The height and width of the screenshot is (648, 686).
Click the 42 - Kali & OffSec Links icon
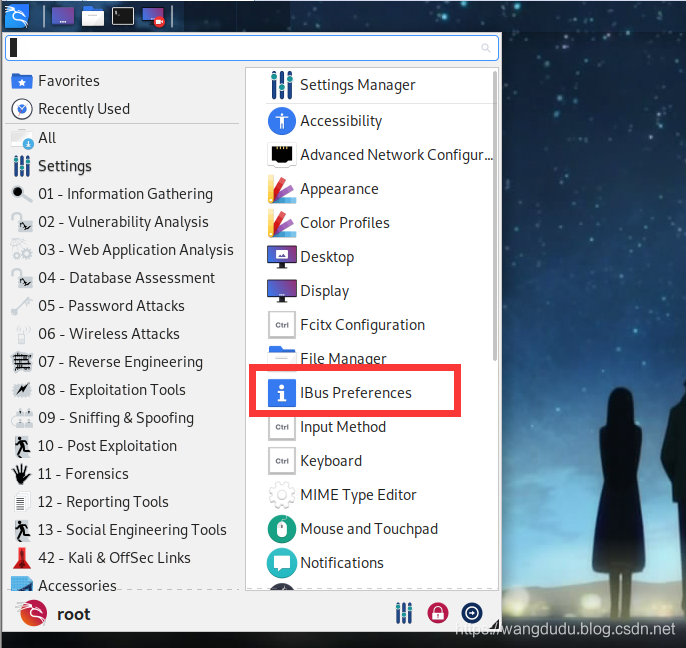(x=21, y=558)
